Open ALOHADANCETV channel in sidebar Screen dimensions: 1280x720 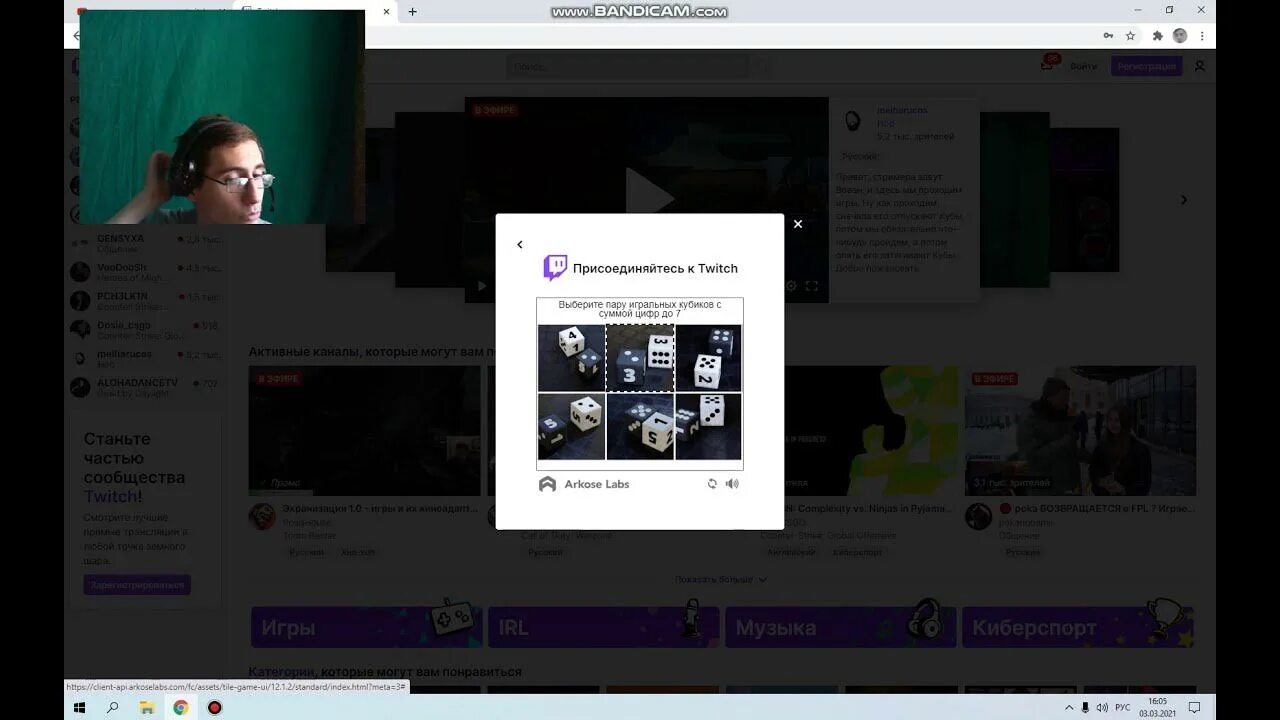145,388
